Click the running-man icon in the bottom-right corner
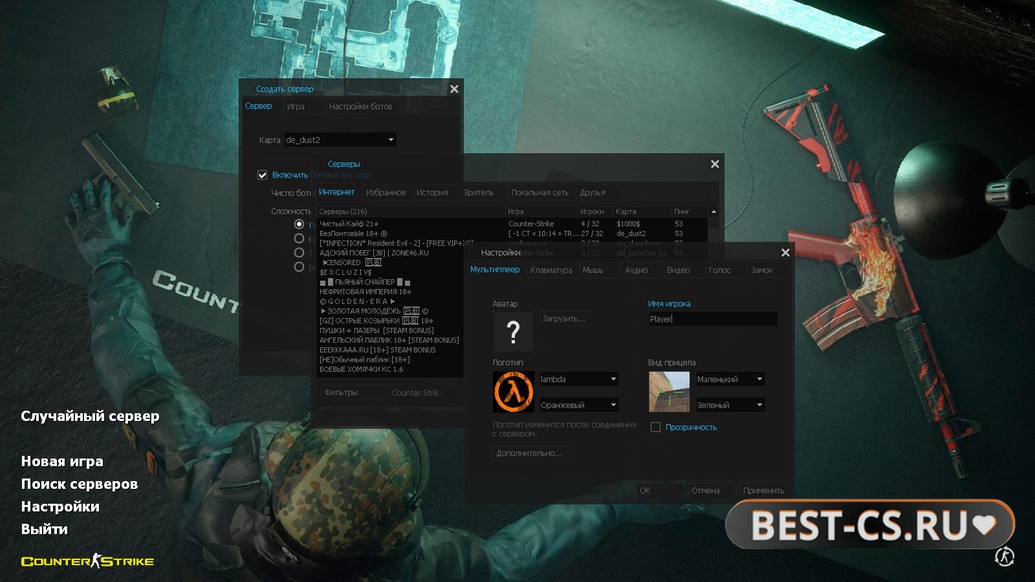 (1004, 556)
